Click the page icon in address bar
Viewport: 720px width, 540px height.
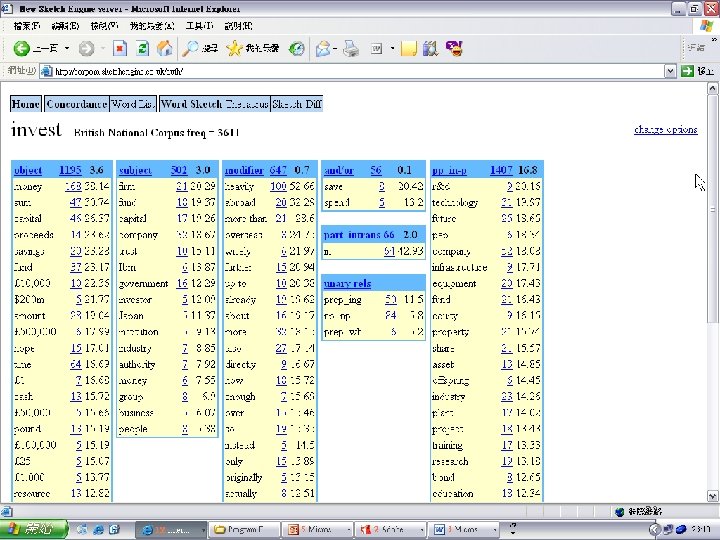46,71
